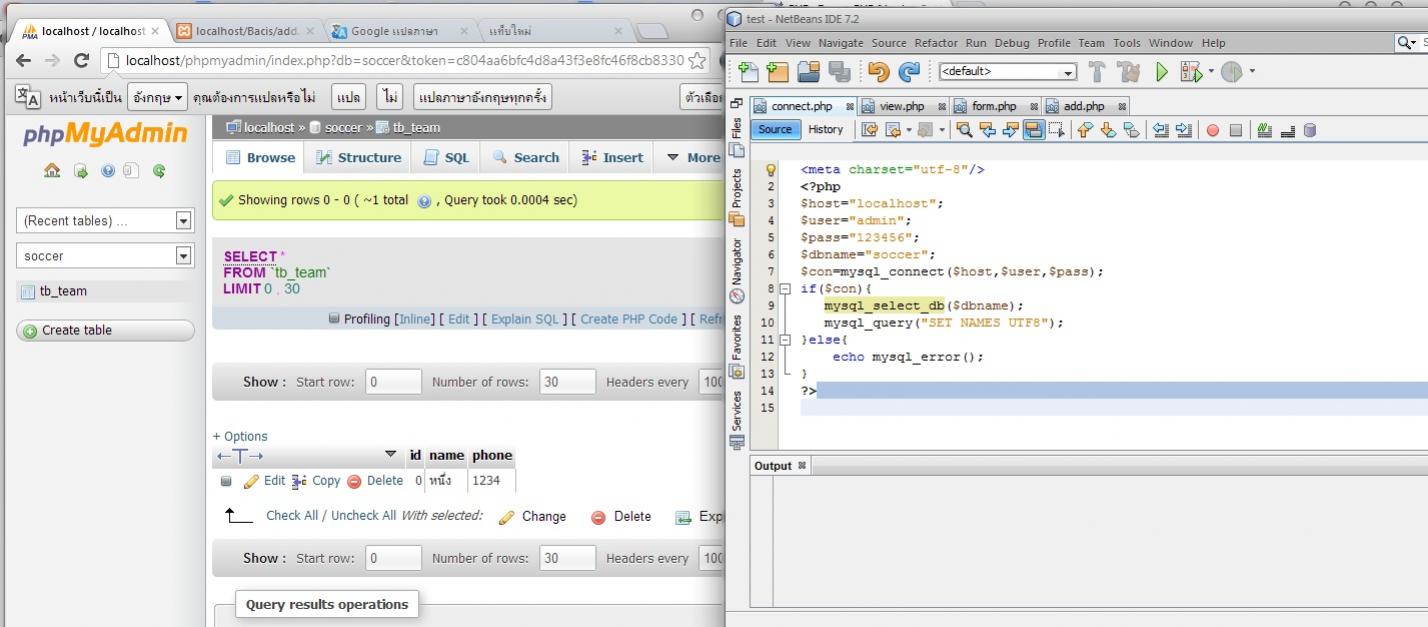Click the New Project icon in NetBeans
This screenshot has width=1428, height=627.
pyautogui.click(x=778, y=72)
